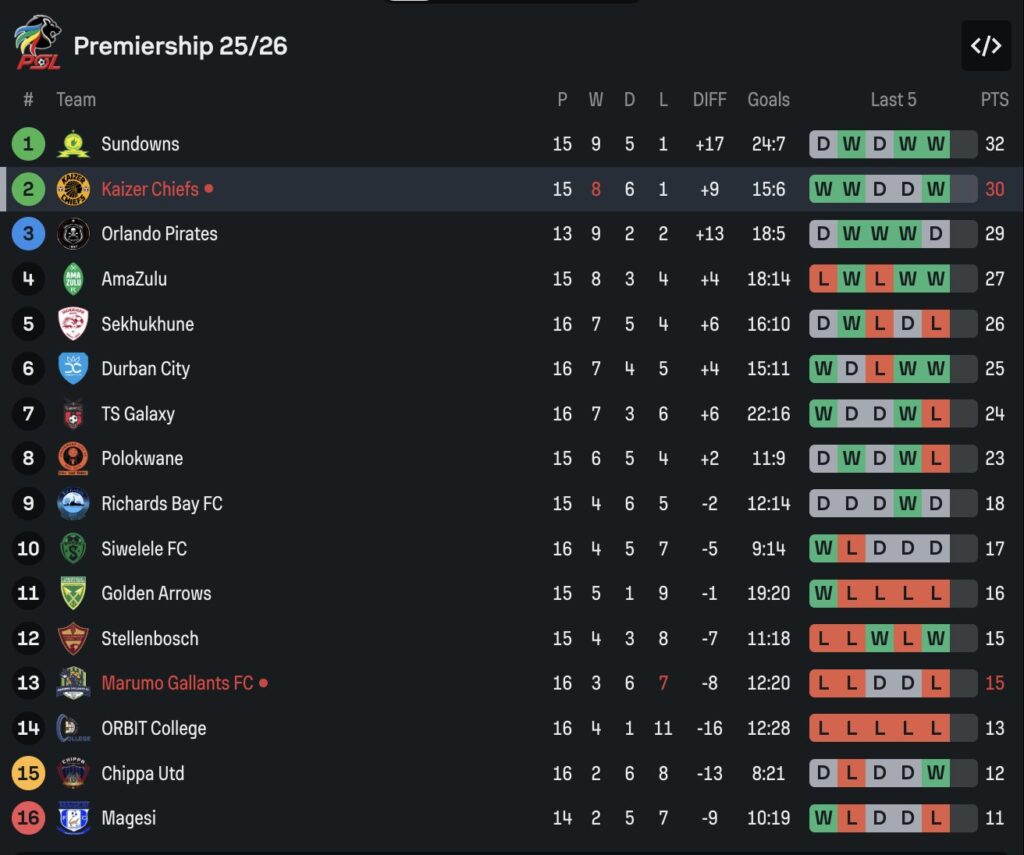This screenshot has height=855, width=1024.
Task: Click the Goals column header
Action: pos(768,100)
